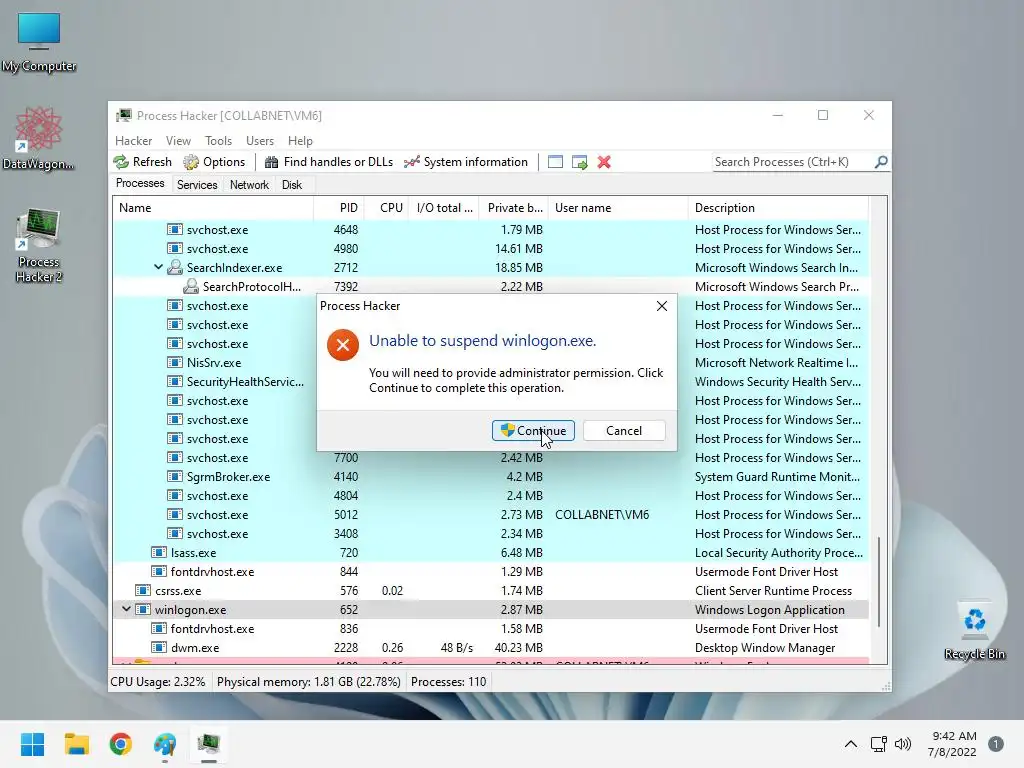Screen dimensions: 1024x768
Task: Select SecurityHealthService process row
Action: pyautogui.click(x=491, y=381)
